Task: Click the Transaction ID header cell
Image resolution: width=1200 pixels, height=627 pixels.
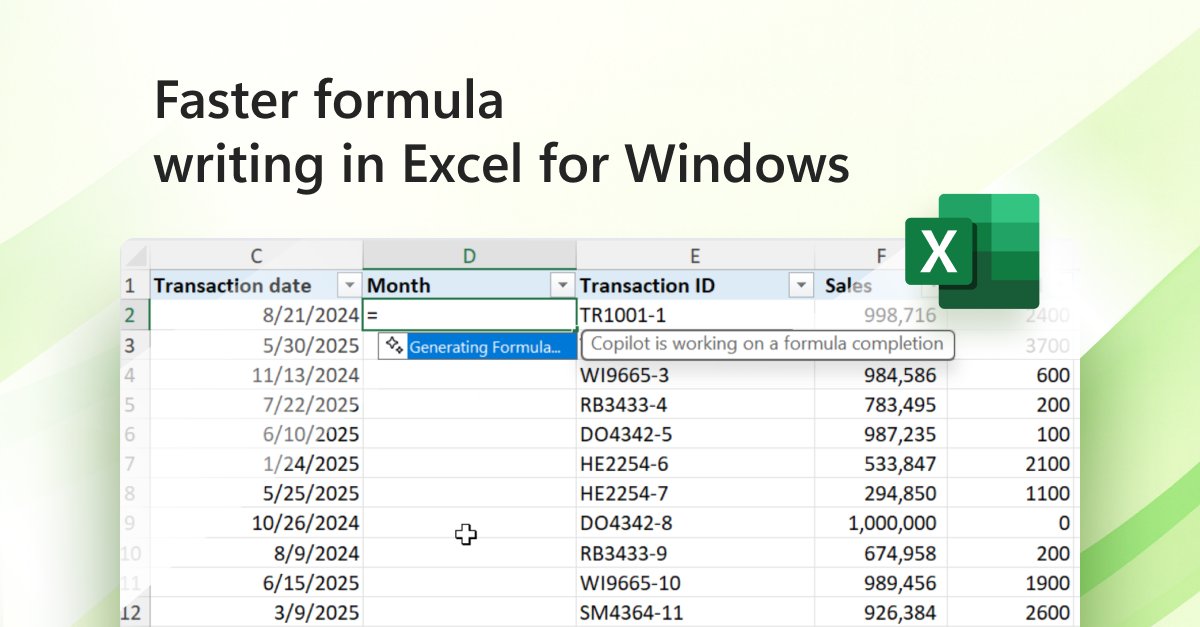Action: point(695,286)
